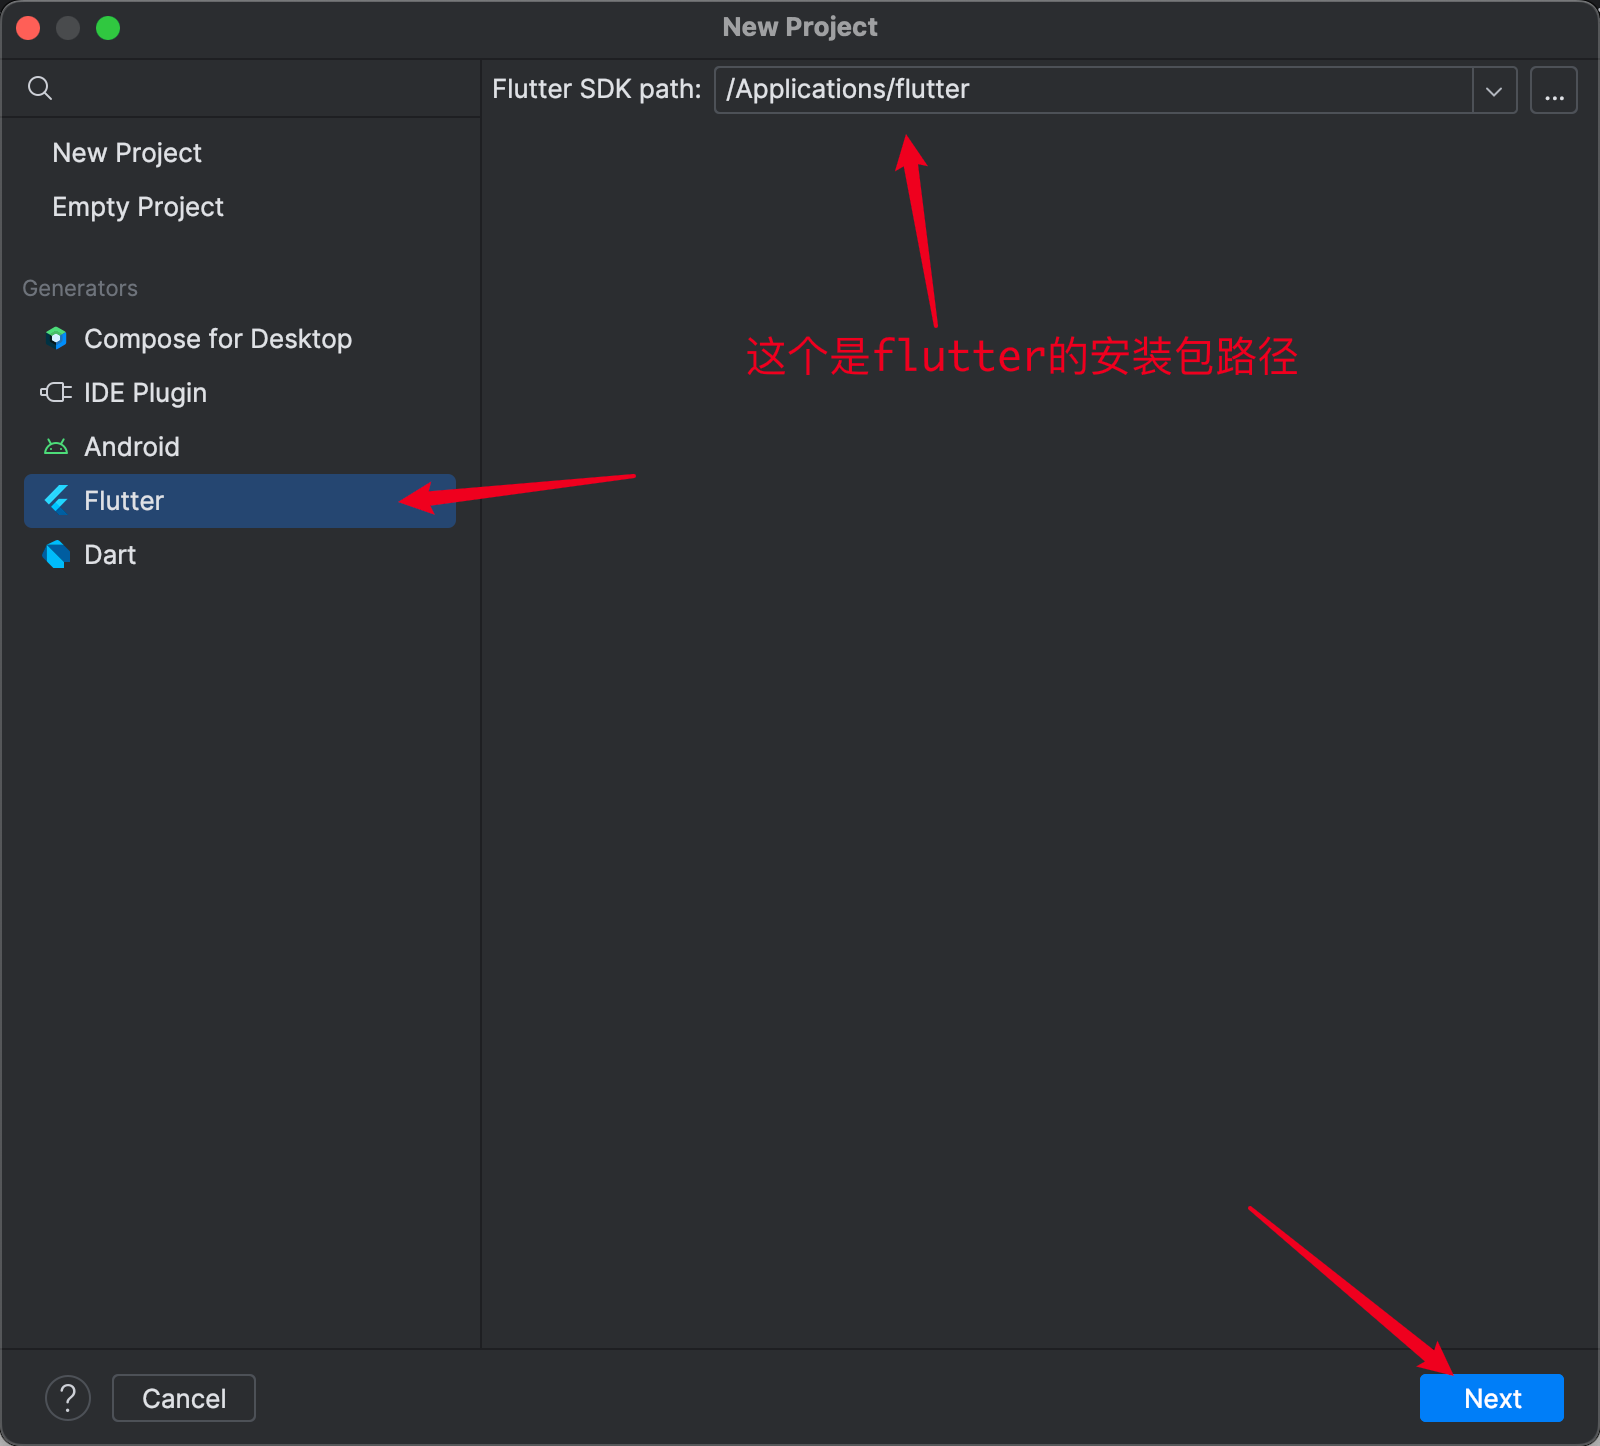Pick the Dart generator
The height and width of the screenshot is (1446, 1600).
(110, 554)
